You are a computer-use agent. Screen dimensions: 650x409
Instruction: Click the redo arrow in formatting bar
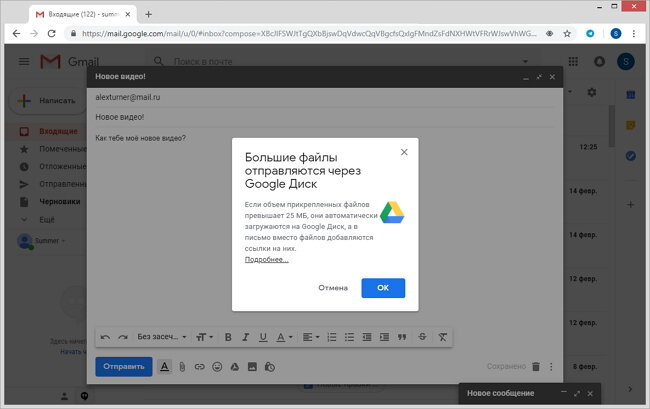tap(123, 337)
